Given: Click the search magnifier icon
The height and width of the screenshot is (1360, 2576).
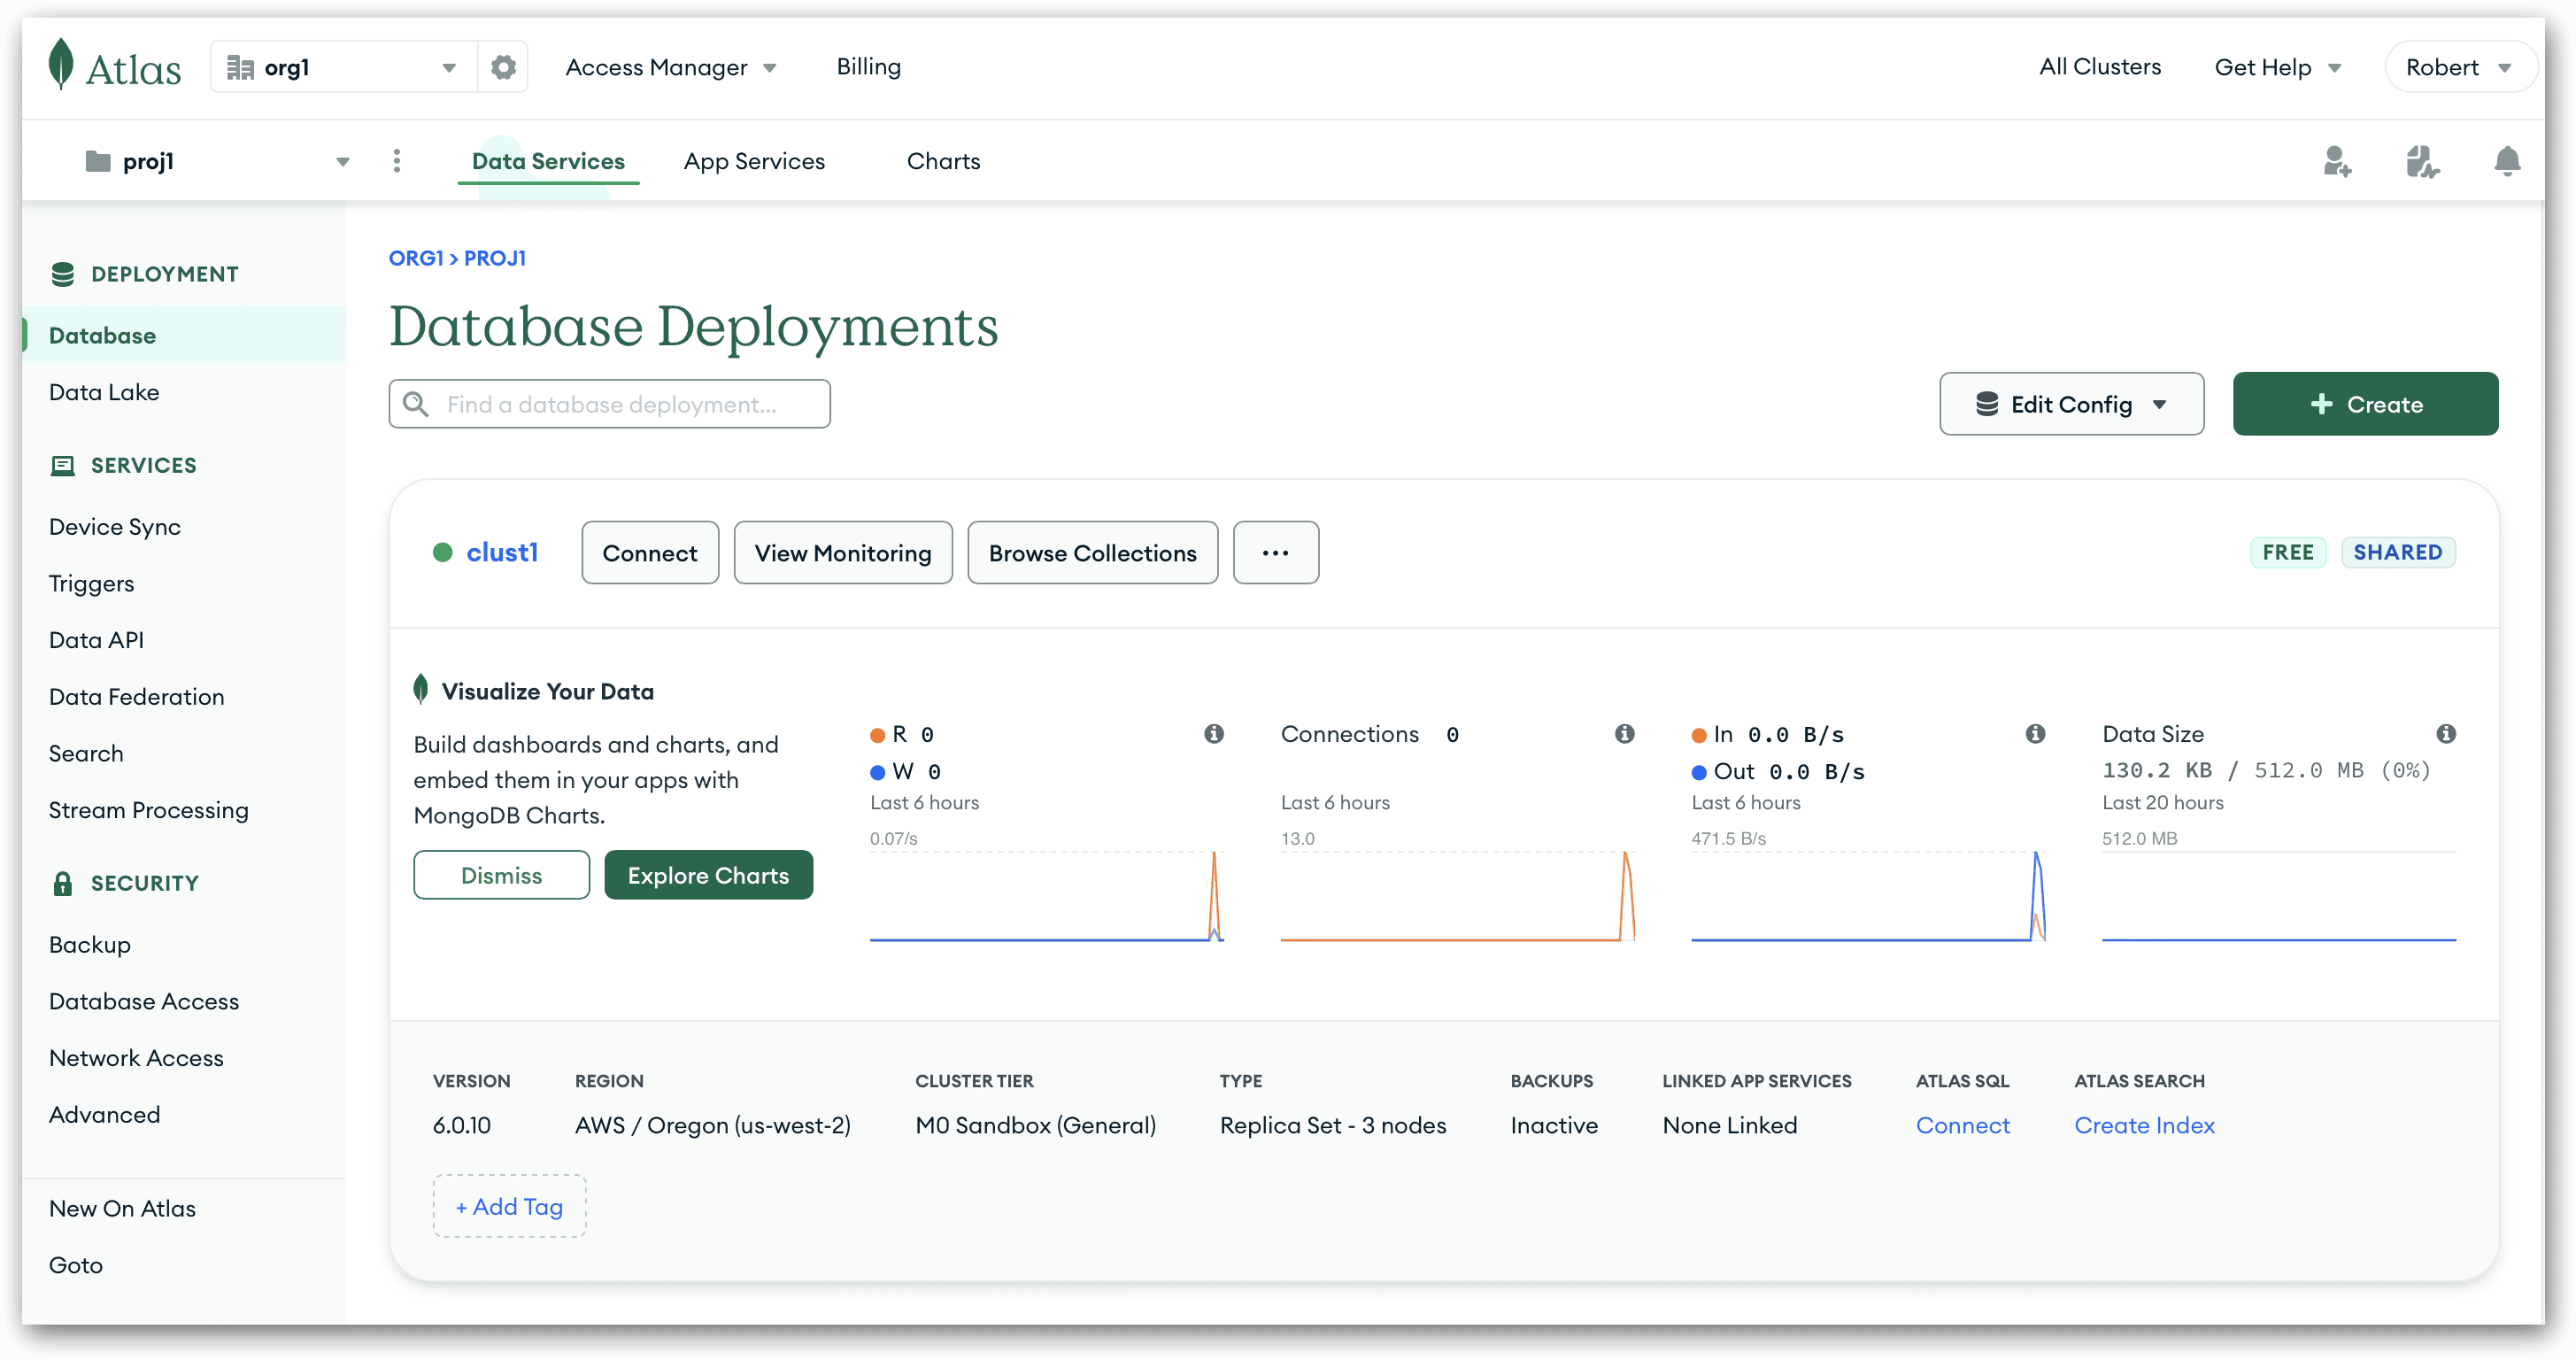Looking at the screenshot, I should pos(416,404).
